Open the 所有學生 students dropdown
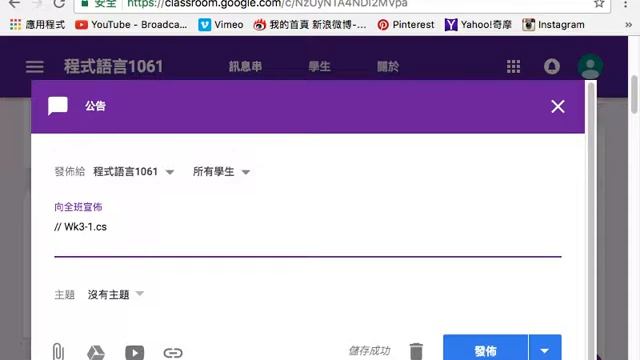640x360 pixels. (x=221, y=171)
